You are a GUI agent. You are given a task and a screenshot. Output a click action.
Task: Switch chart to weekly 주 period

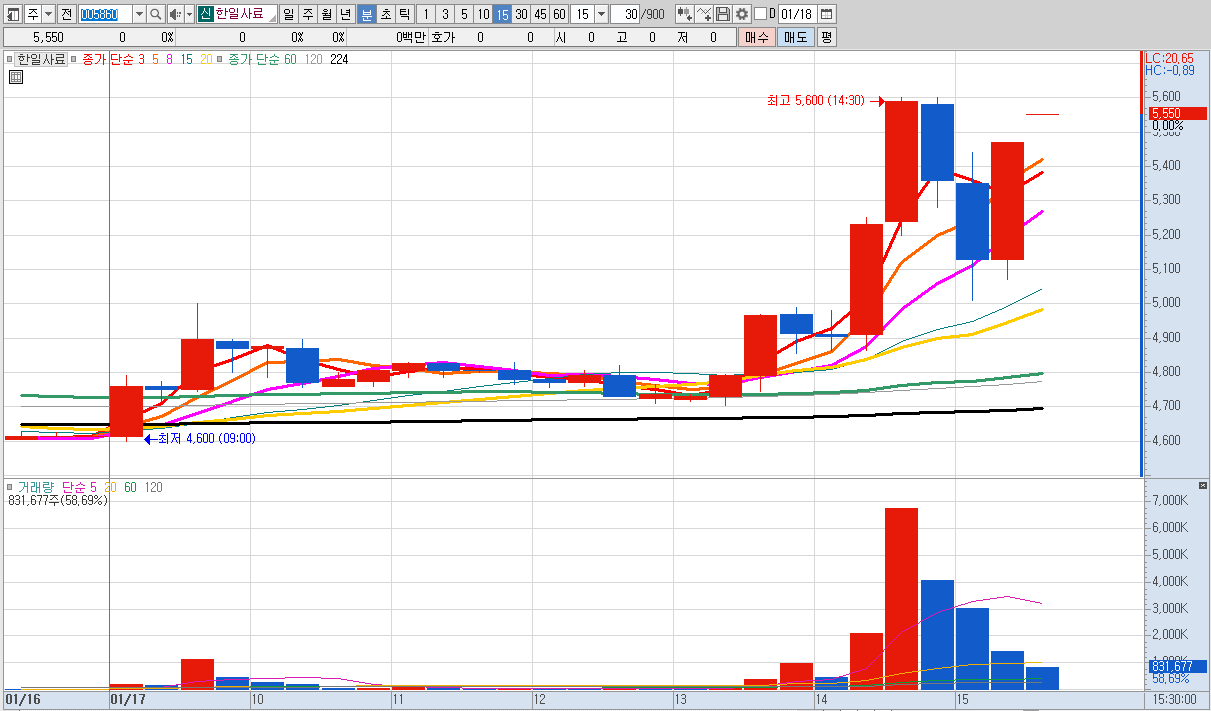307,14
